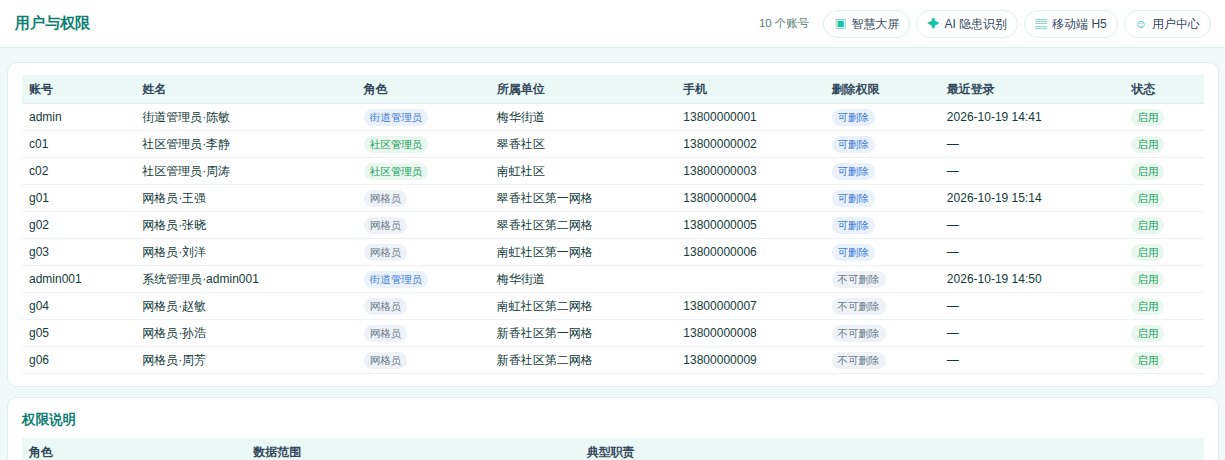
Task: Click 数据范围 column header
Action: [x=278, y=453]
